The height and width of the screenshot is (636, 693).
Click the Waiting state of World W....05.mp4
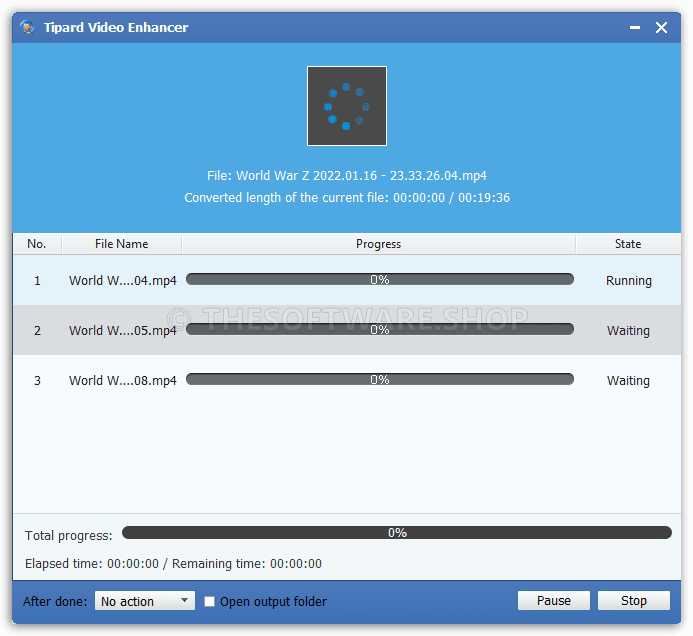pyautogui.click(x=628, y=331)
